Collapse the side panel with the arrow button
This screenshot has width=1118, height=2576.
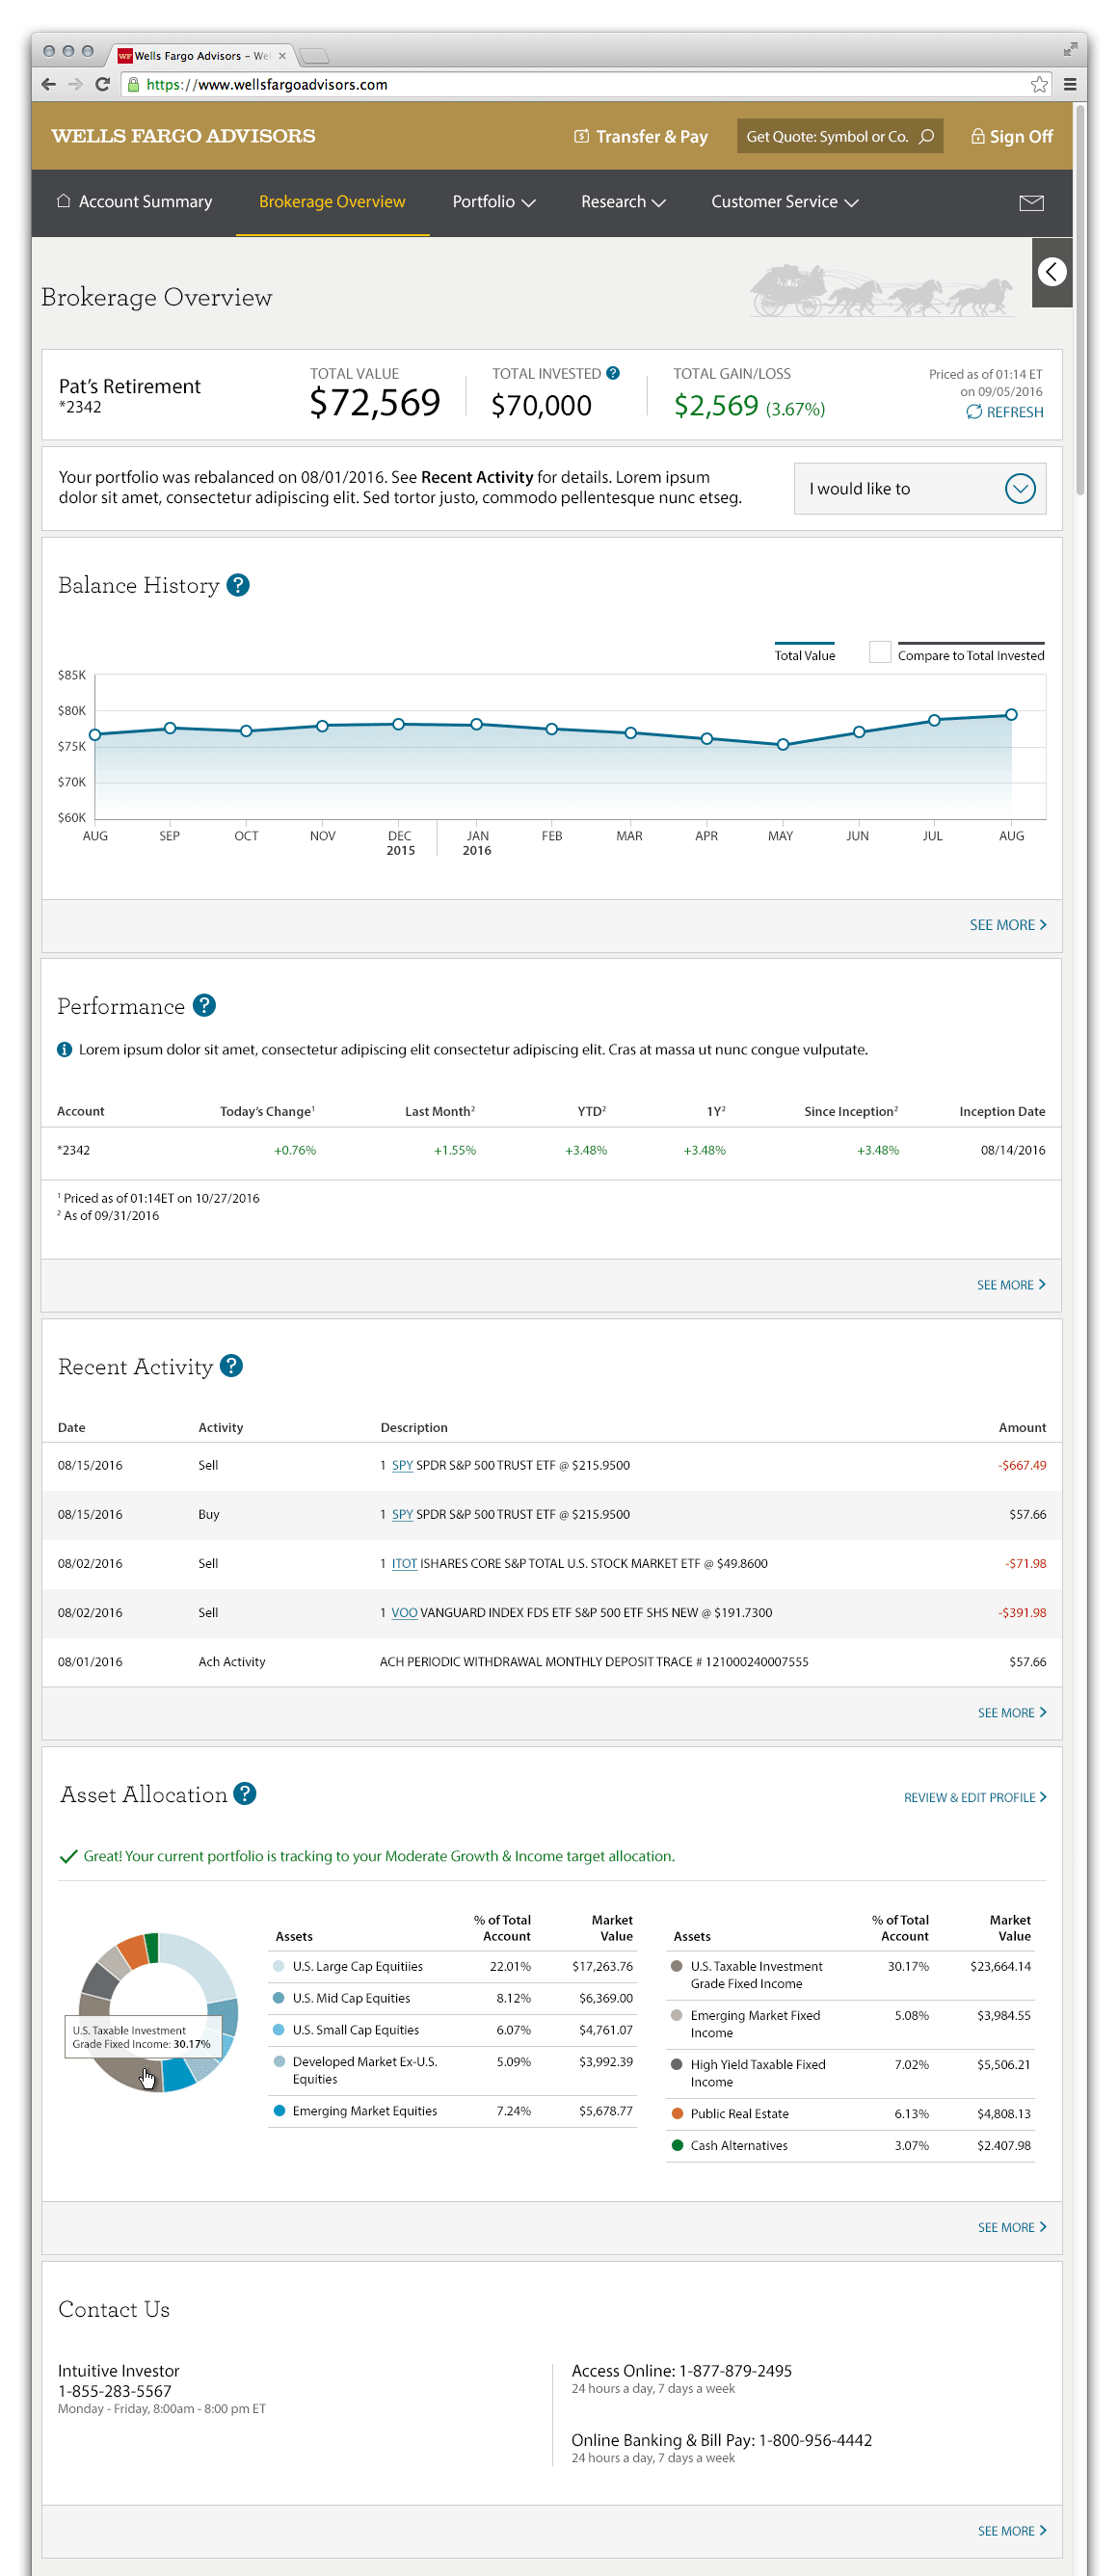[x=1052, y=272]
